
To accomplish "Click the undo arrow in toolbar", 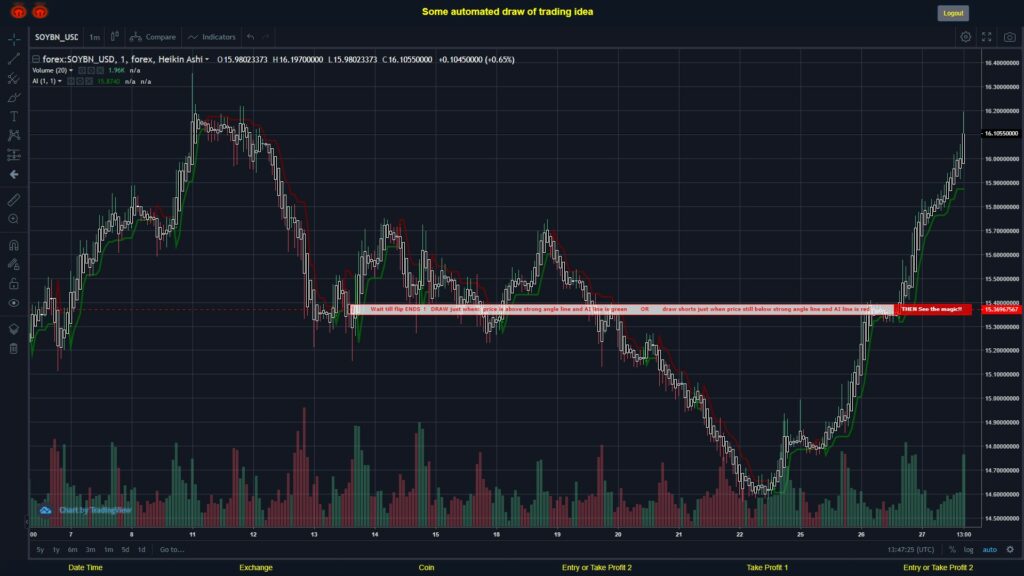I will [x=250, y=37].
